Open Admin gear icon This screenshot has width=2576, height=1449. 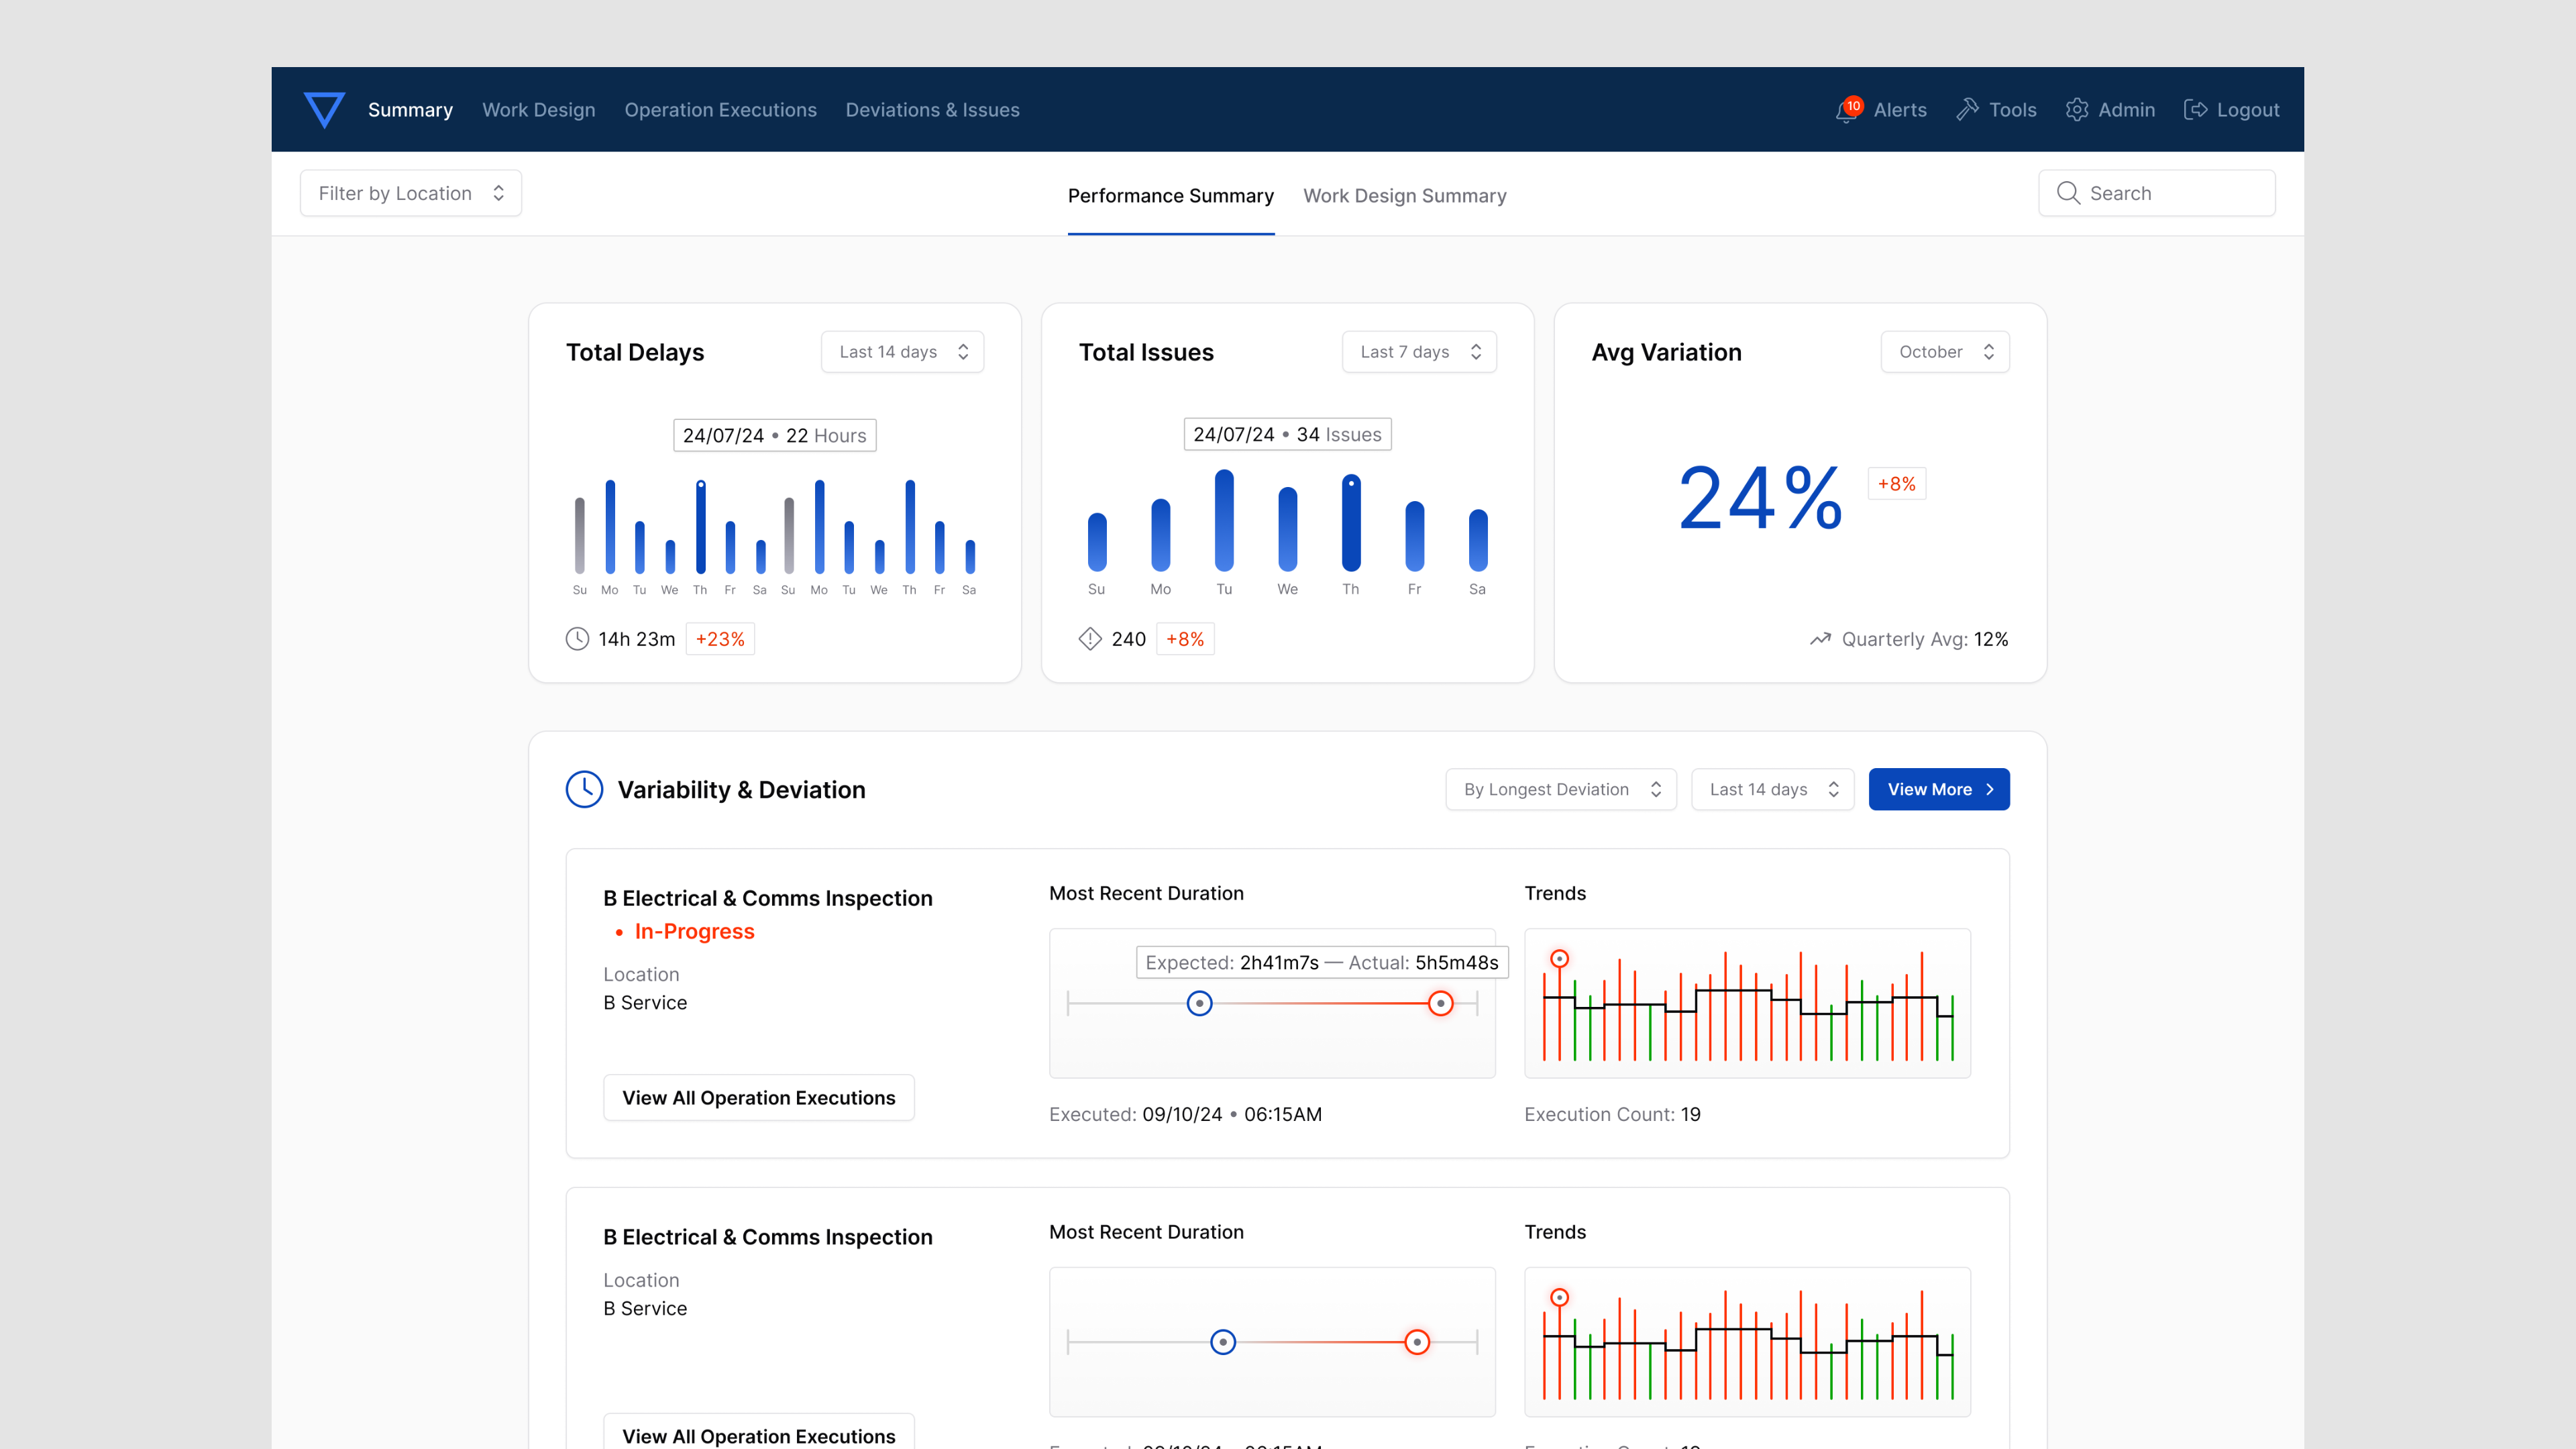click(2077, 110)
